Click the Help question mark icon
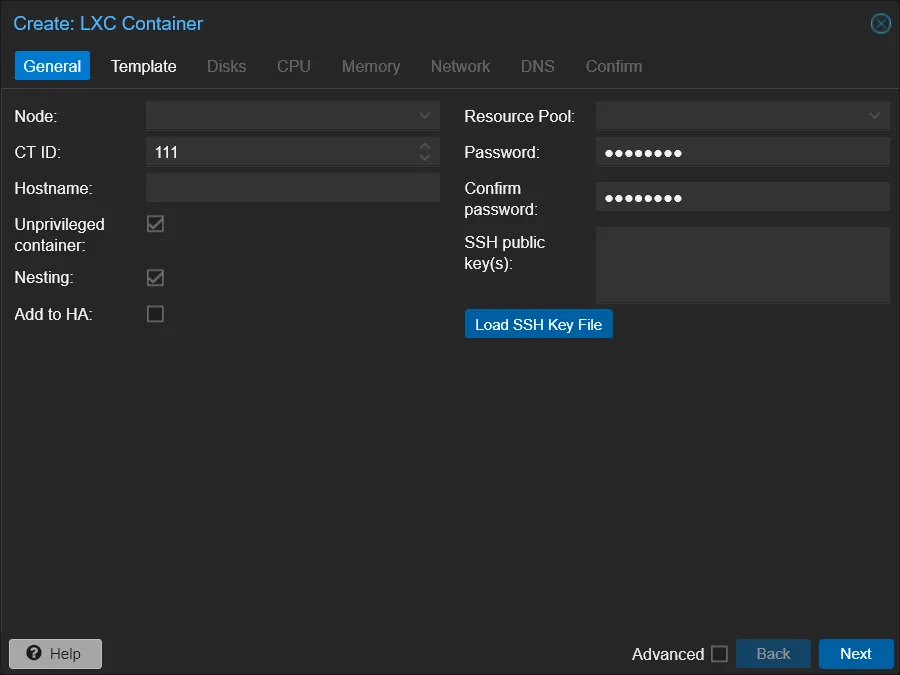The width and height of the screenshot is (900, 675). (x=35, y=654)
